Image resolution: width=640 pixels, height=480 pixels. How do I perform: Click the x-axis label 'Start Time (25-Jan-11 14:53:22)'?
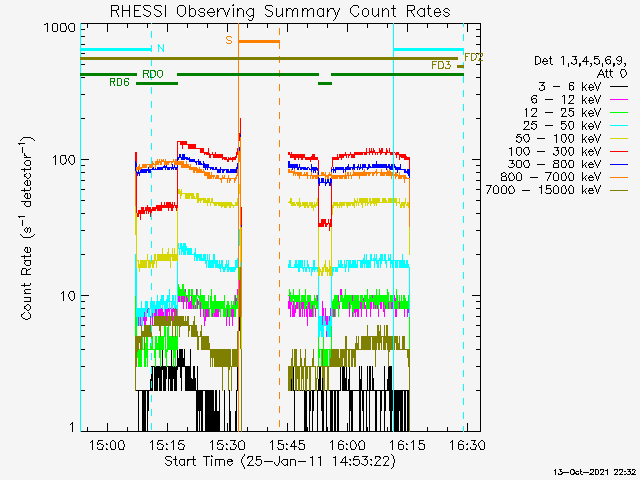[x=280, y=461]
